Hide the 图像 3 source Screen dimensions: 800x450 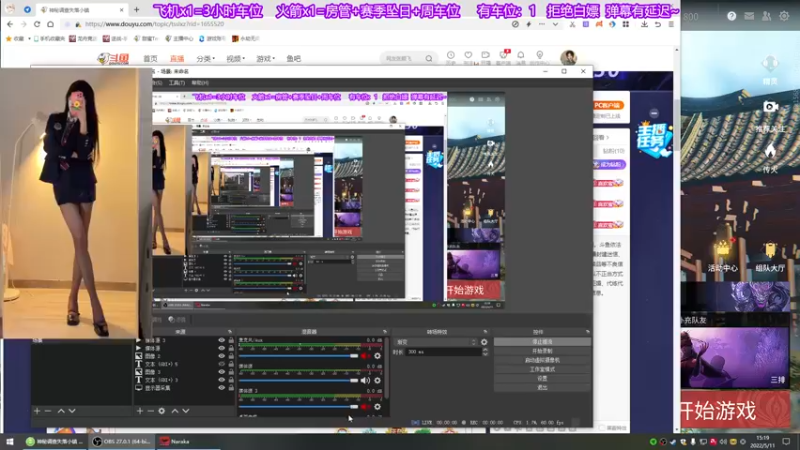click(221, 372)
